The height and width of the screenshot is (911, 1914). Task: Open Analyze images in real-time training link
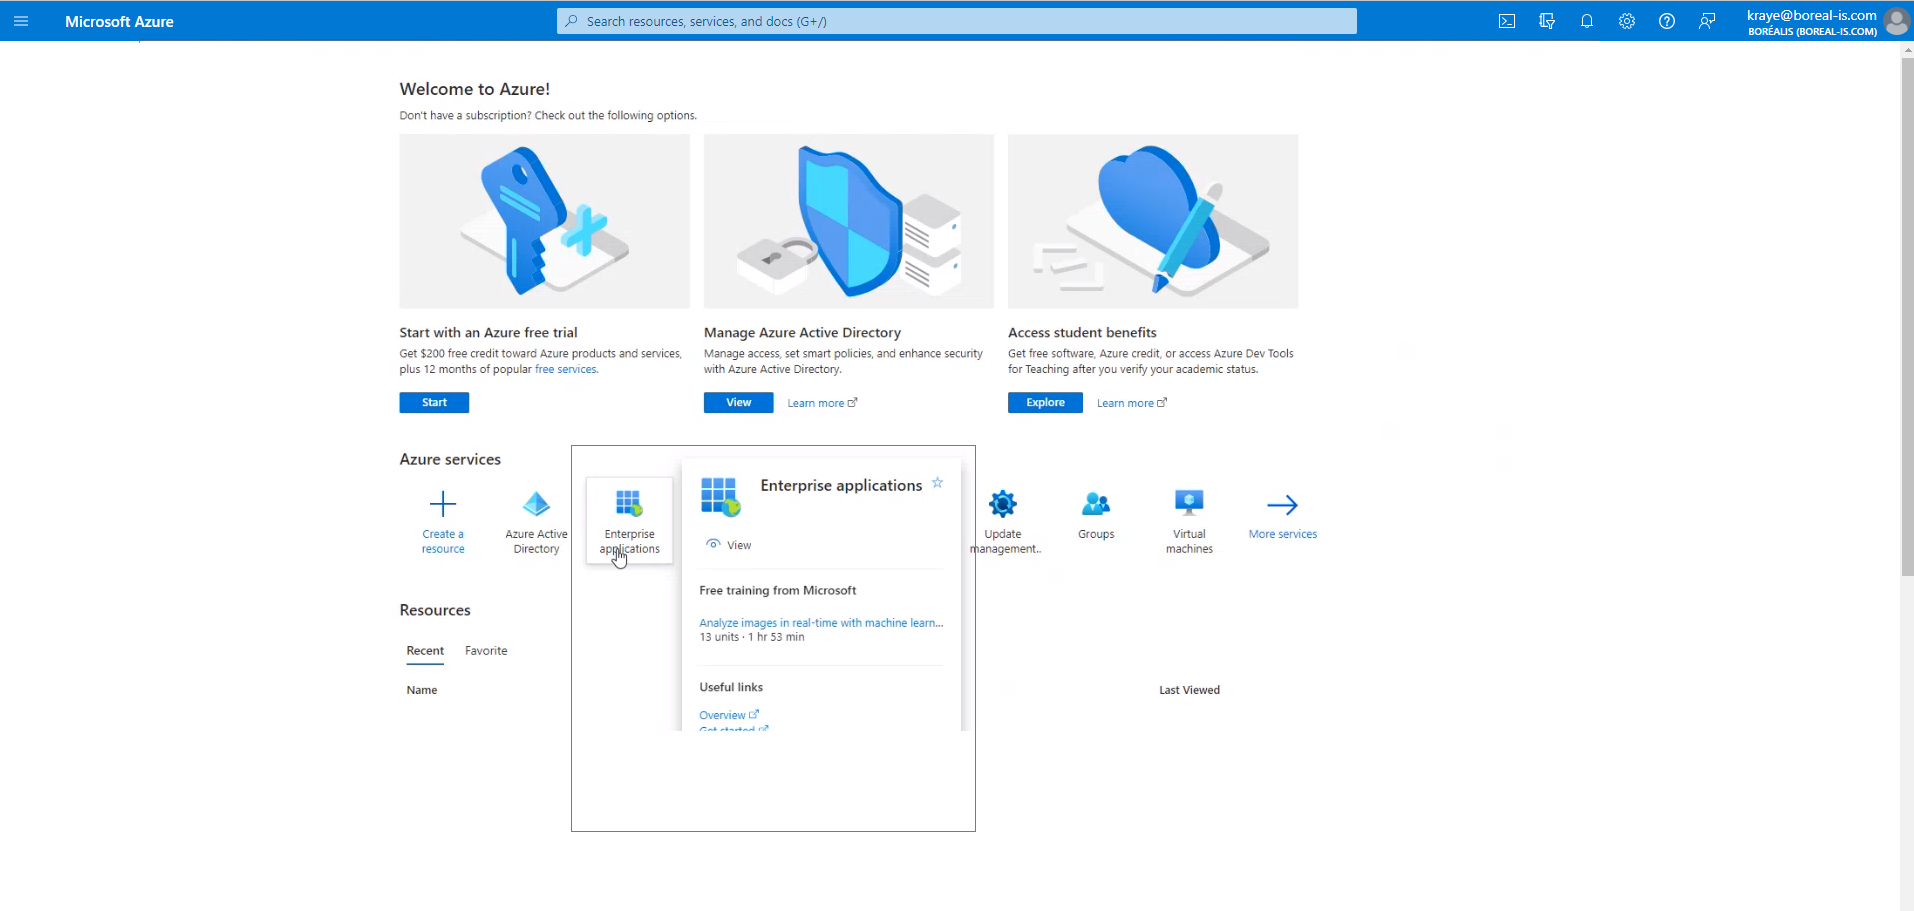[821, 623]
